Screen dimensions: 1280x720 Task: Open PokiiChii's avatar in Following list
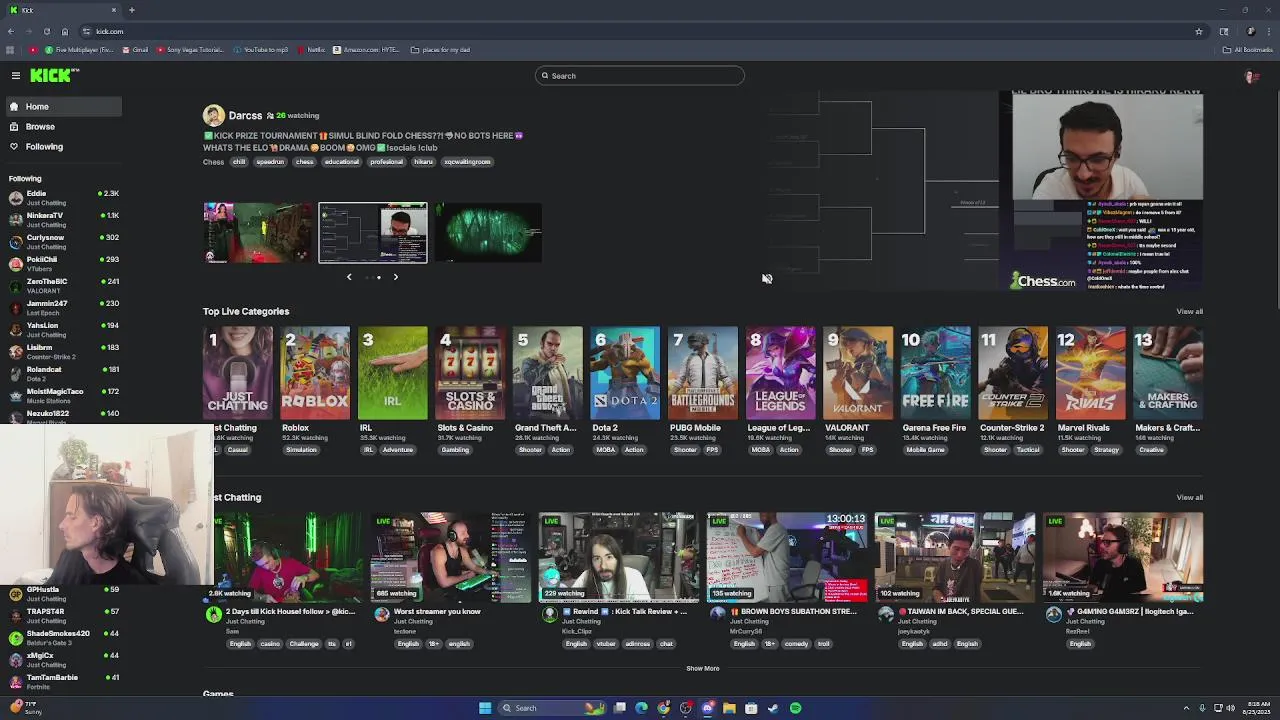tap(15, 263)
